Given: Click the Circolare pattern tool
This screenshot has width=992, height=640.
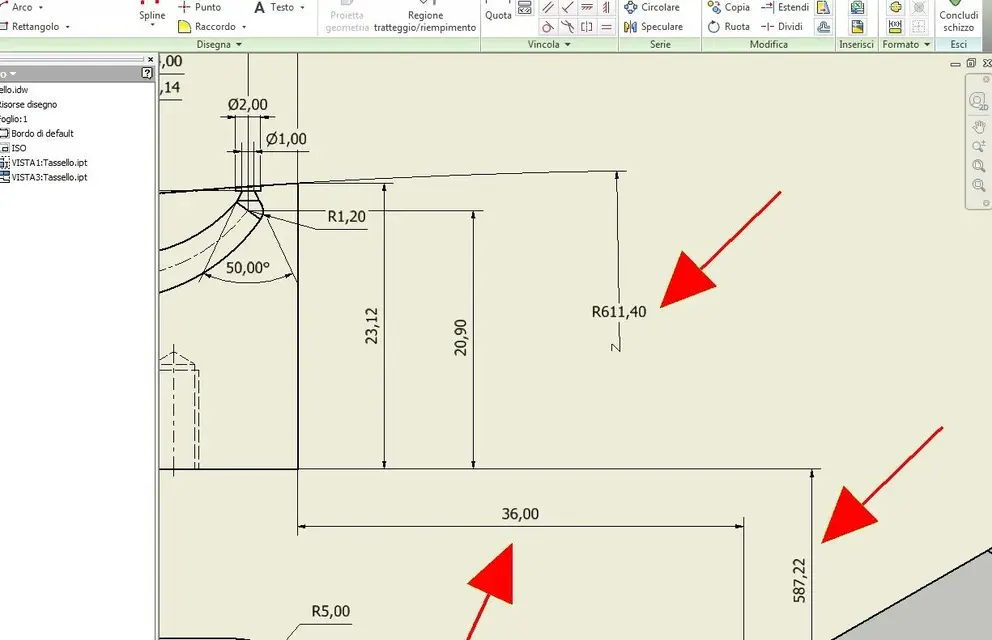Looking at the screenshot, I should pos(652,7).
